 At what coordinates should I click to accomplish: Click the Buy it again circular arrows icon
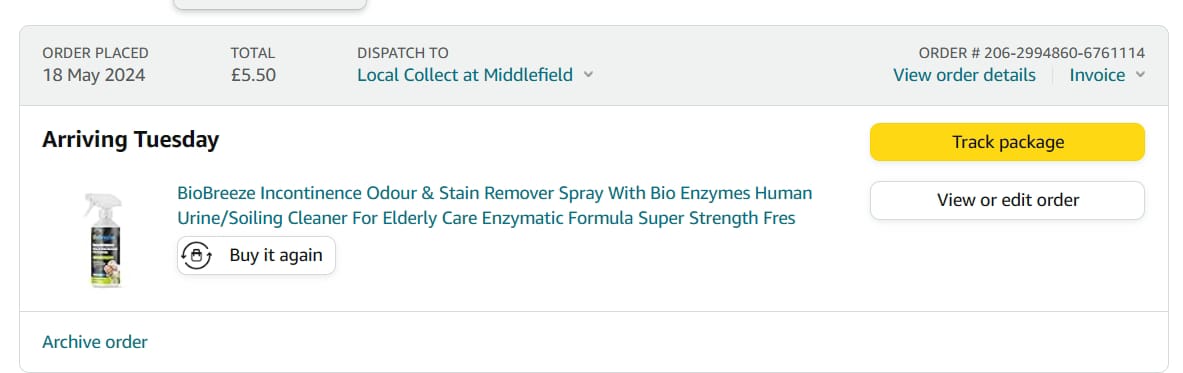(x=197, y=255)
